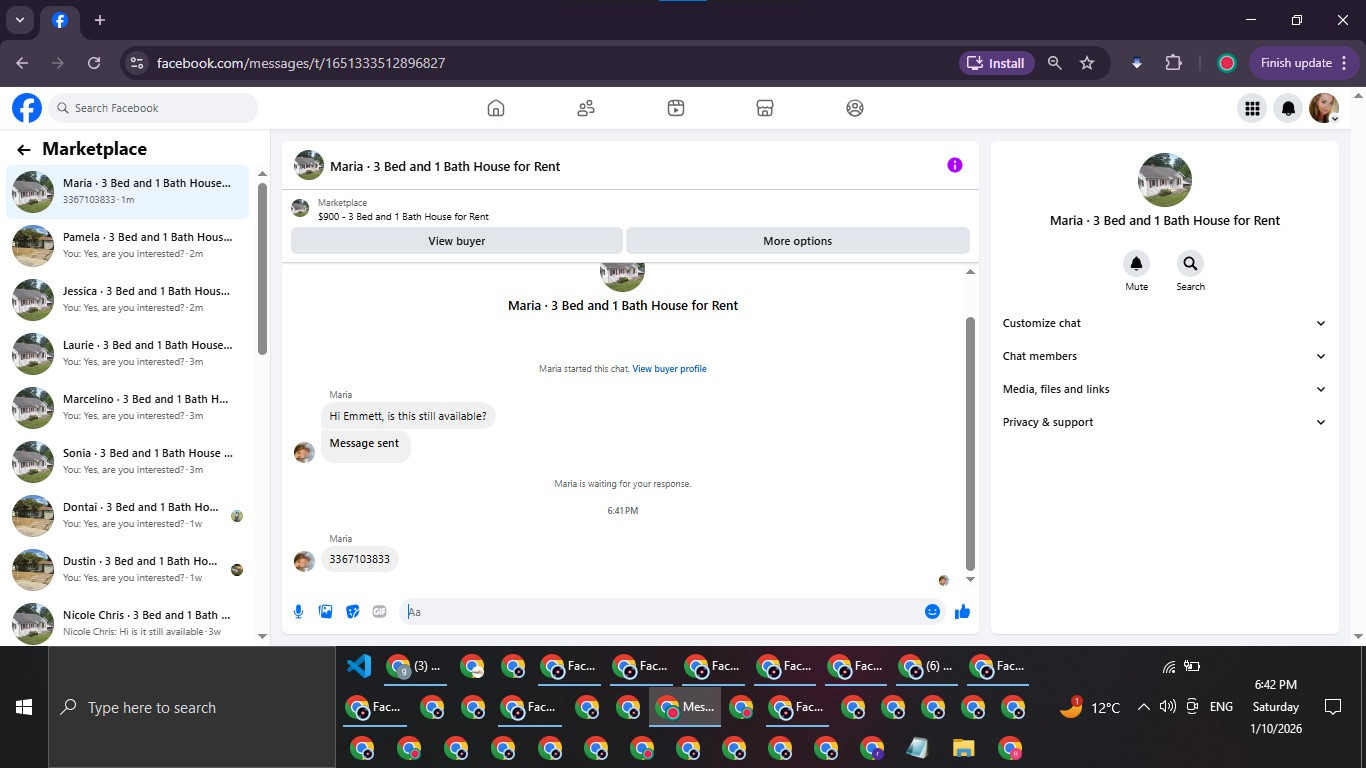Select Pamela conversation in list
The width and height of the screenshot is (1366, 768).
pyautogui.click(x=128, y=245)
